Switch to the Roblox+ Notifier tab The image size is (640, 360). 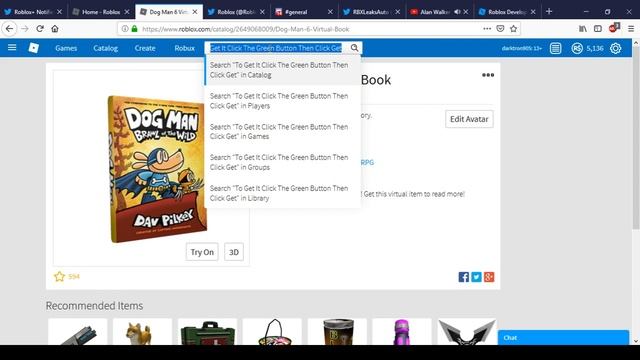pos(33,12)
